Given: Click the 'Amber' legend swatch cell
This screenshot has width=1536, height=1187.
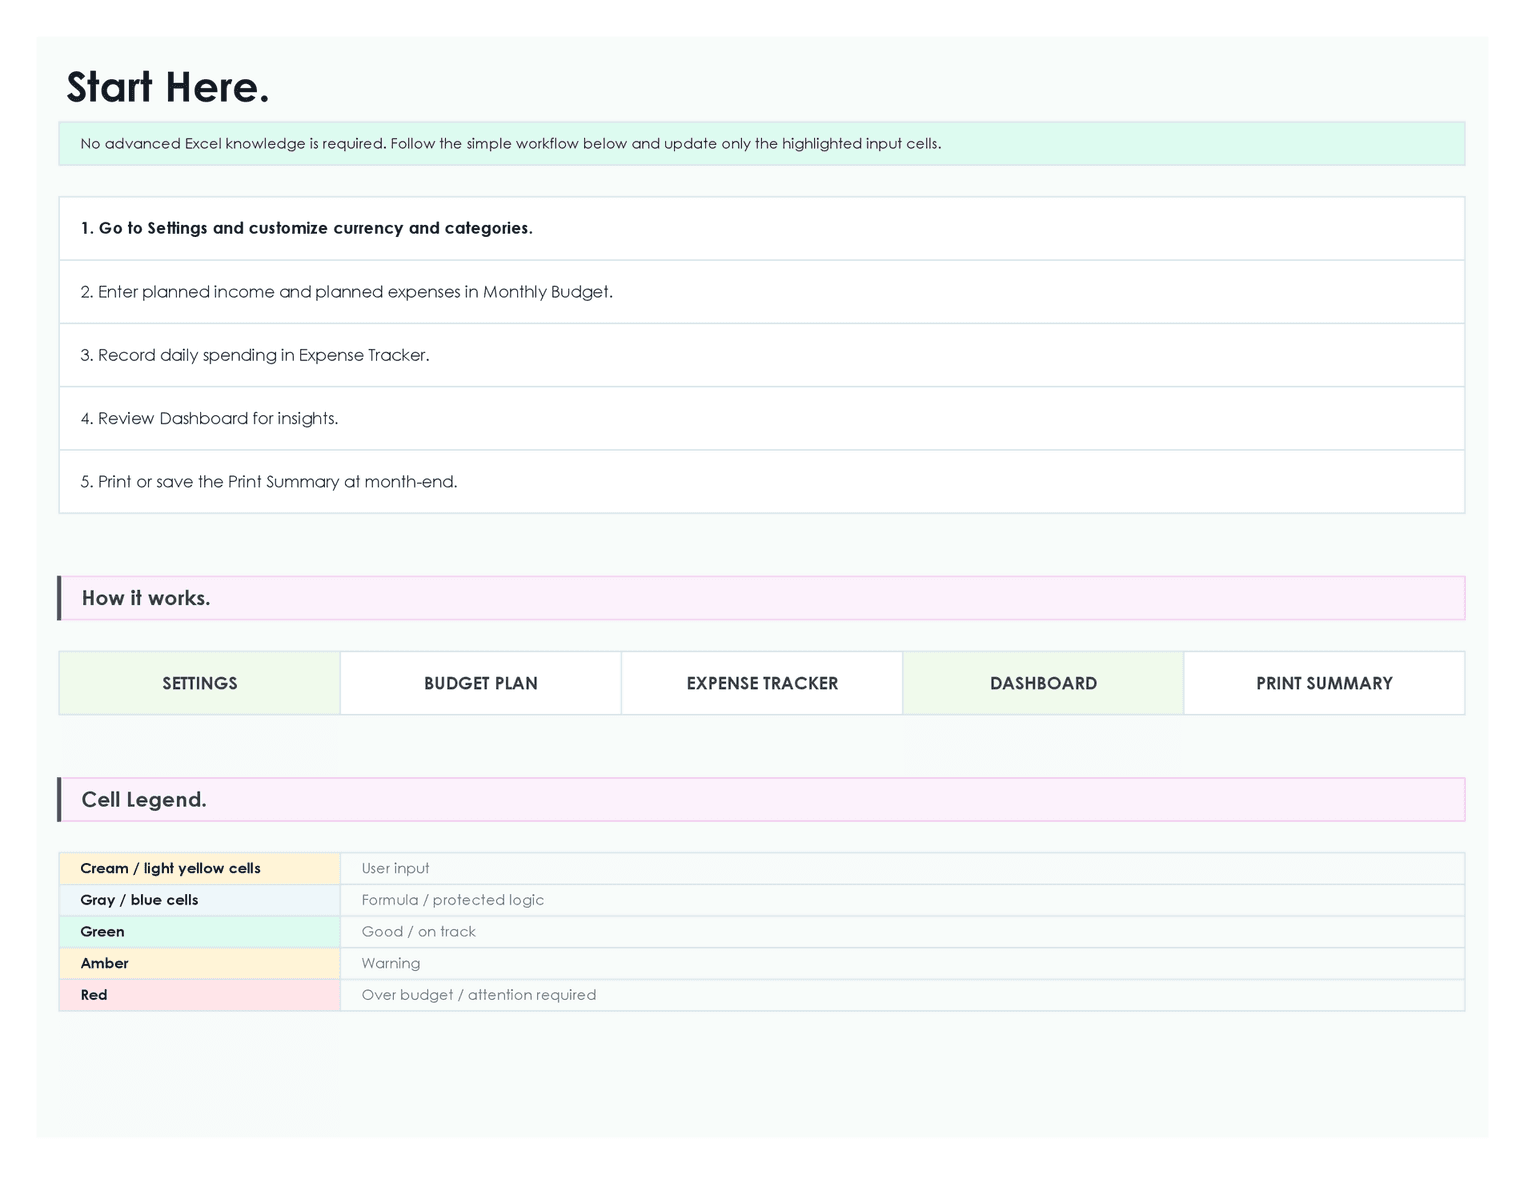Looking at the screenshot, I should [200, 963].
